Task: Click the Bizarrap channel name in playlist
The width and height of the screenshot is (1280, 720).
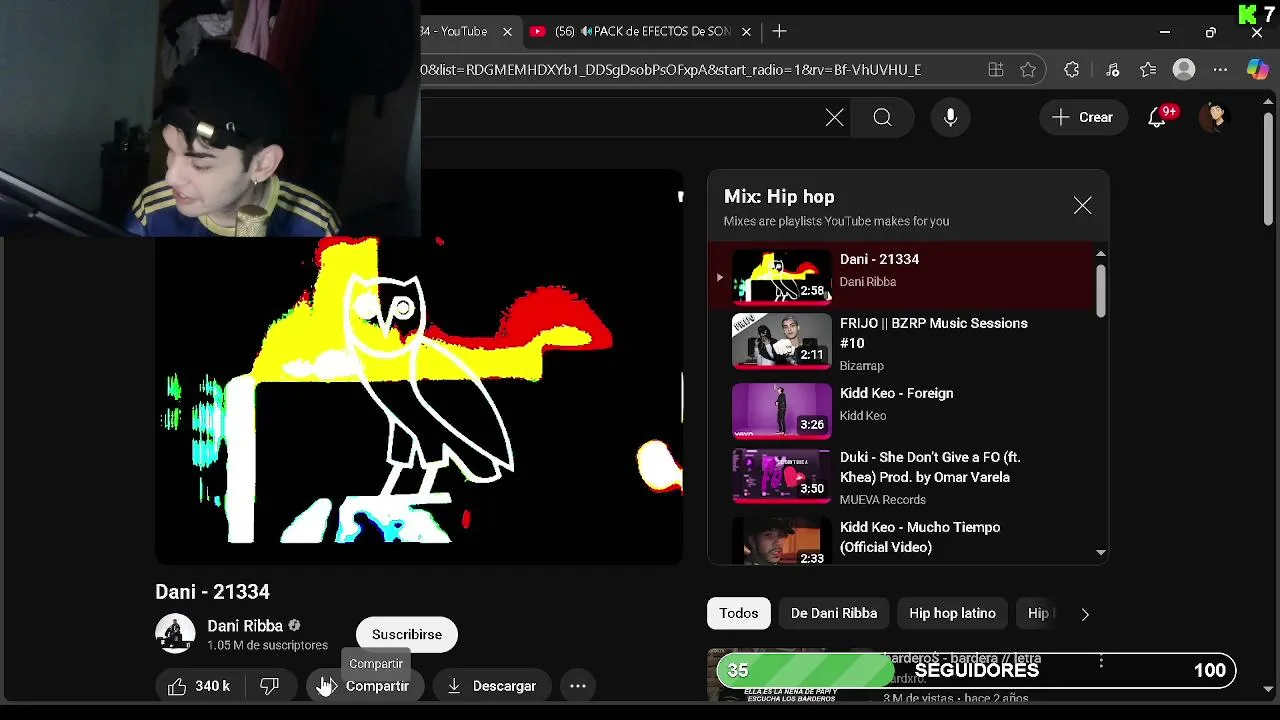Action: [862, 366]
